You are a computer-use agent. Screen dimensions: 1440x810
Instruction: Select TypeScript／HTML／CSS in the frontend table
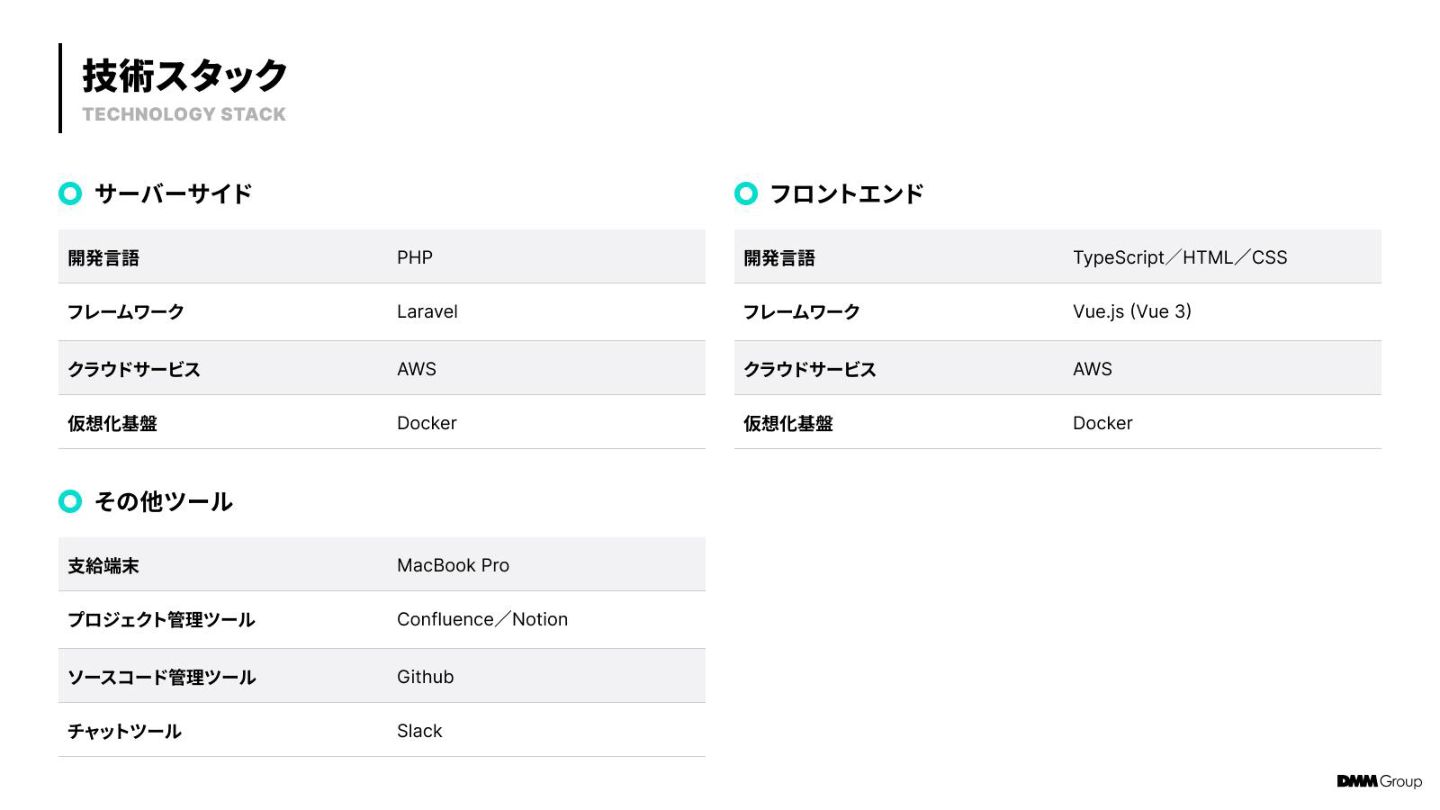1180,258
